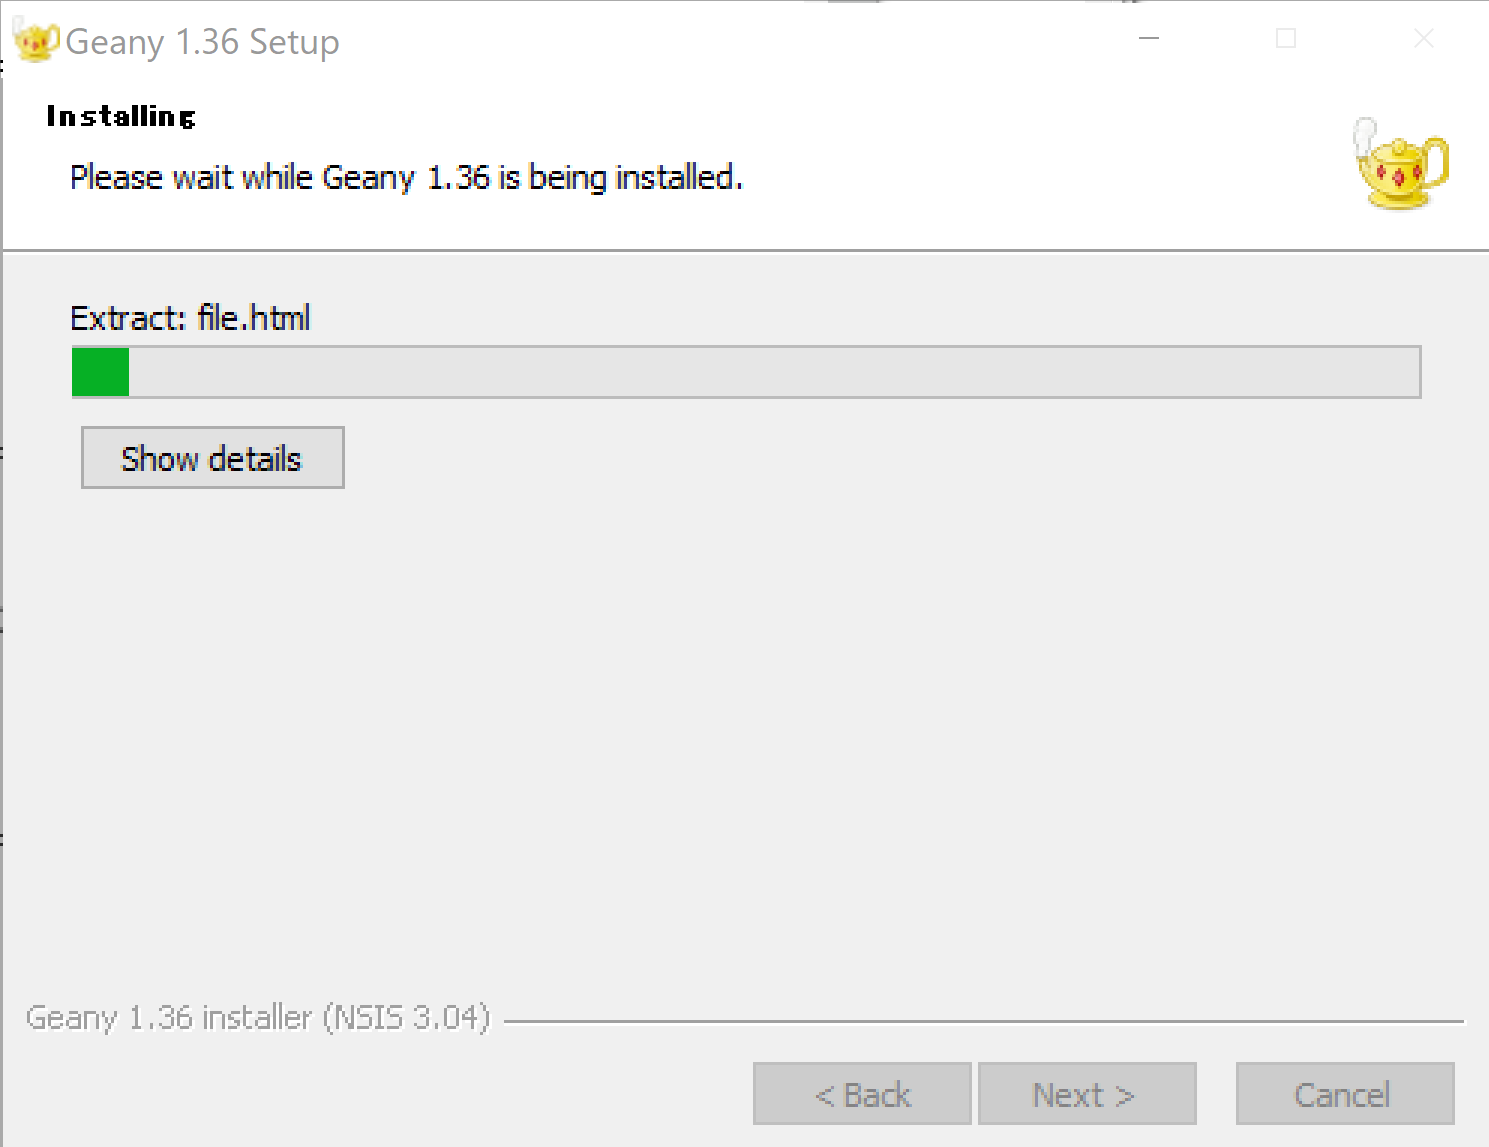The image size is (1489, 1147).
Task: Click the 'Extract: file.html' status label
Action: coord(190,318)
